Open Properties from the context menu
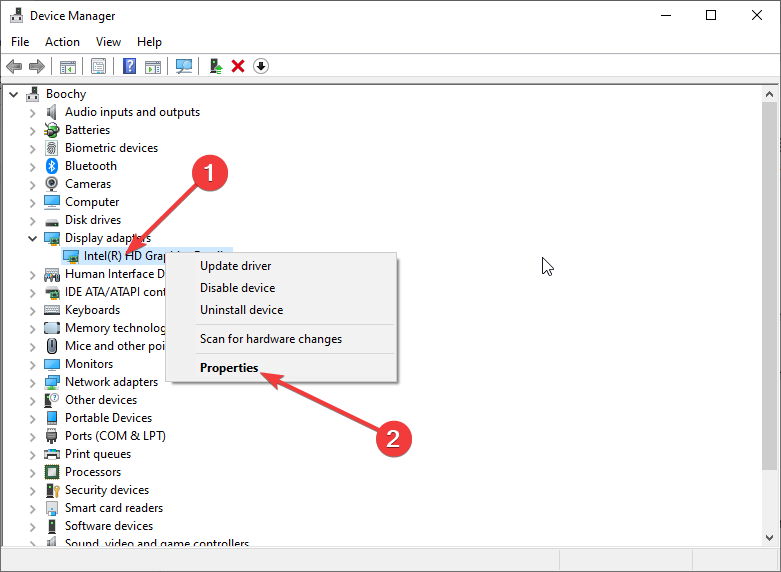 pyautogui.click(x=281, y=368)
